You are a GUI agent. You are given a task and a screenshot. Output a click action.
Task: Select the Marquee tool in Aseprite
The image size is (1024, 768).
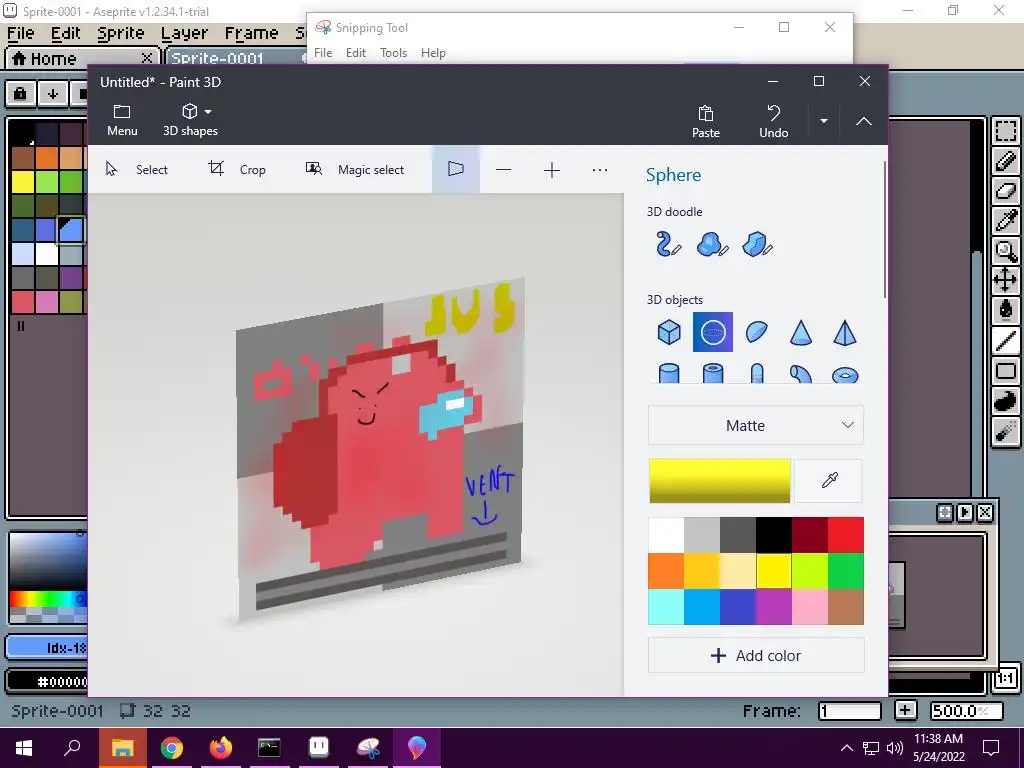(x=1006, y=131)
